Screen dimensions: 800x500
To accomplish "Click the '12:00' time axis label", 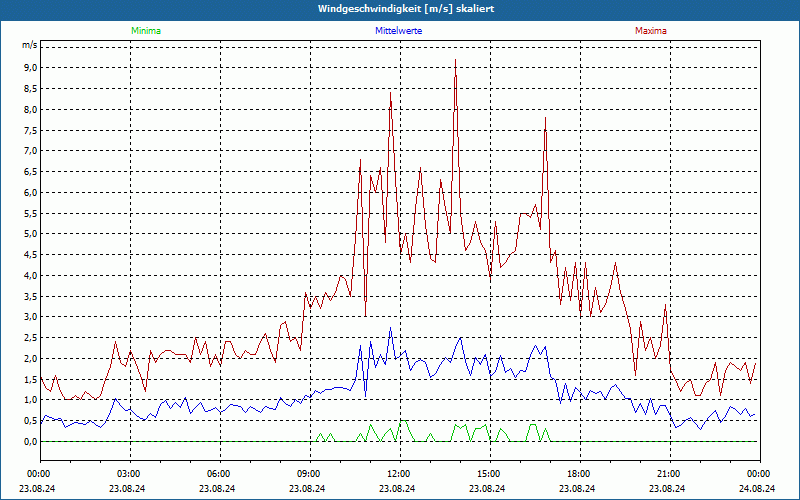I will [401, 474].
